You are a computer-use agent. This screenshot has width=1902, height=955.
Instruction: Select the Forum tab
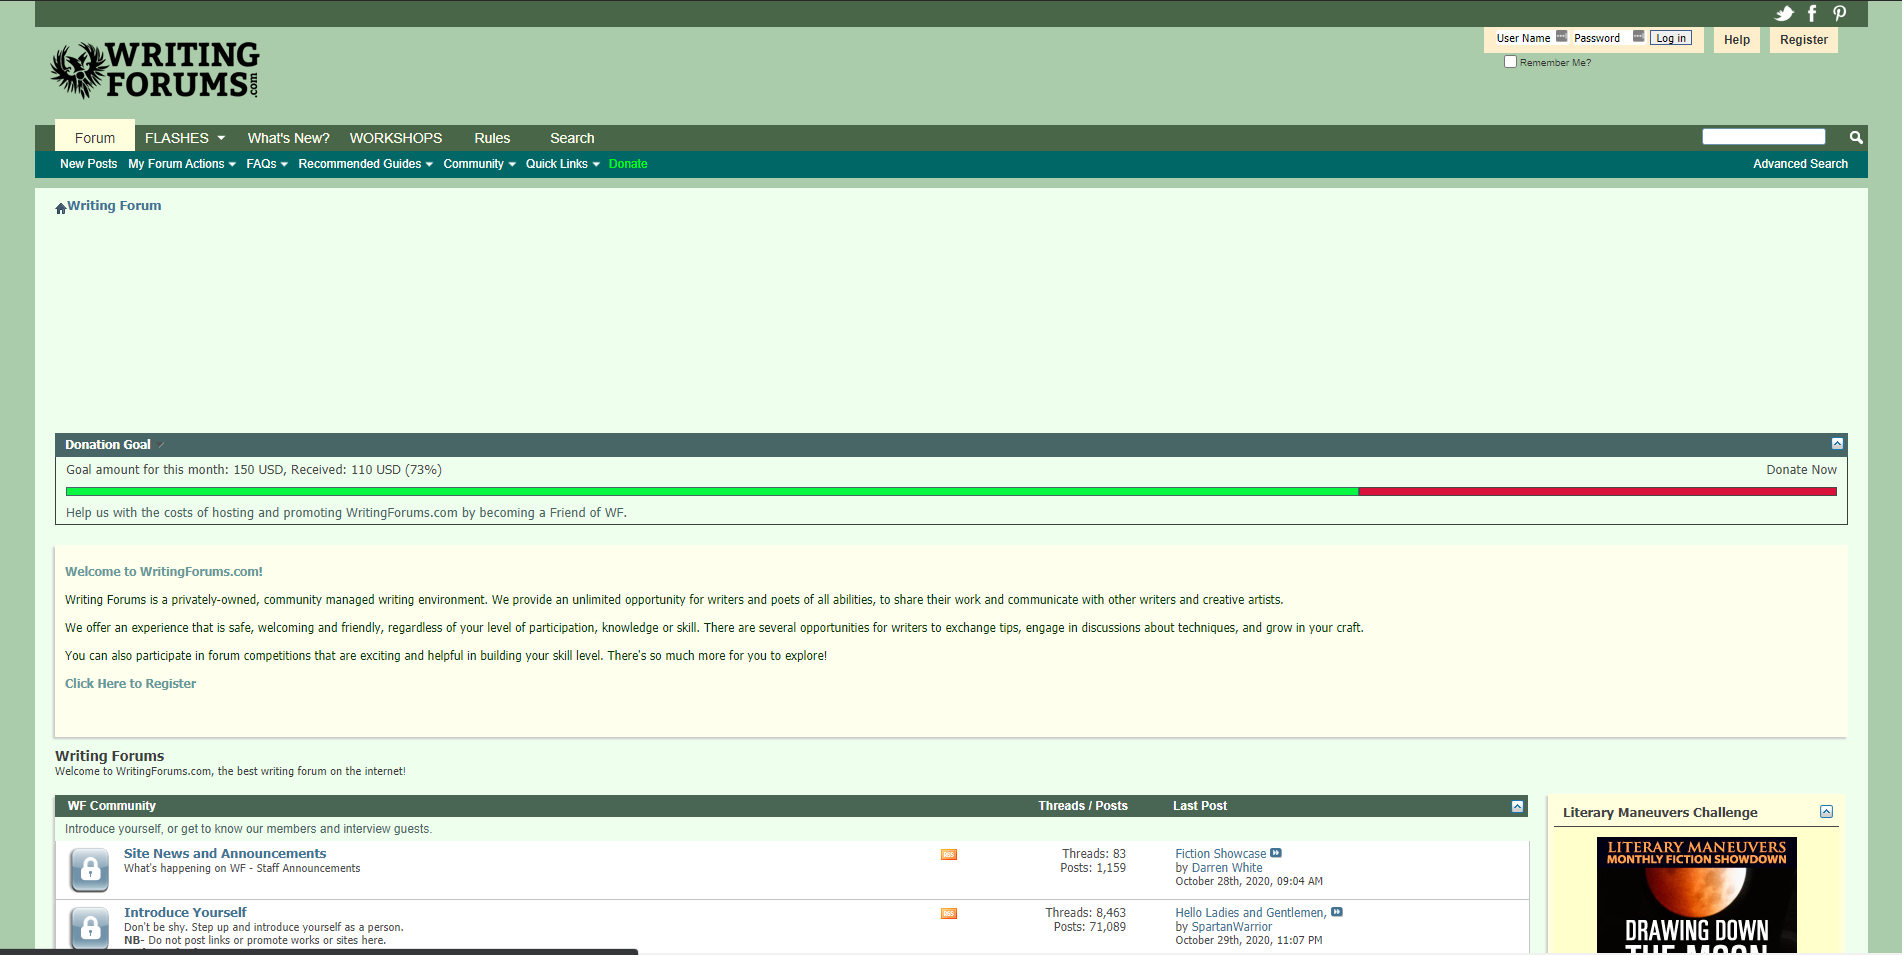(95, 136)
